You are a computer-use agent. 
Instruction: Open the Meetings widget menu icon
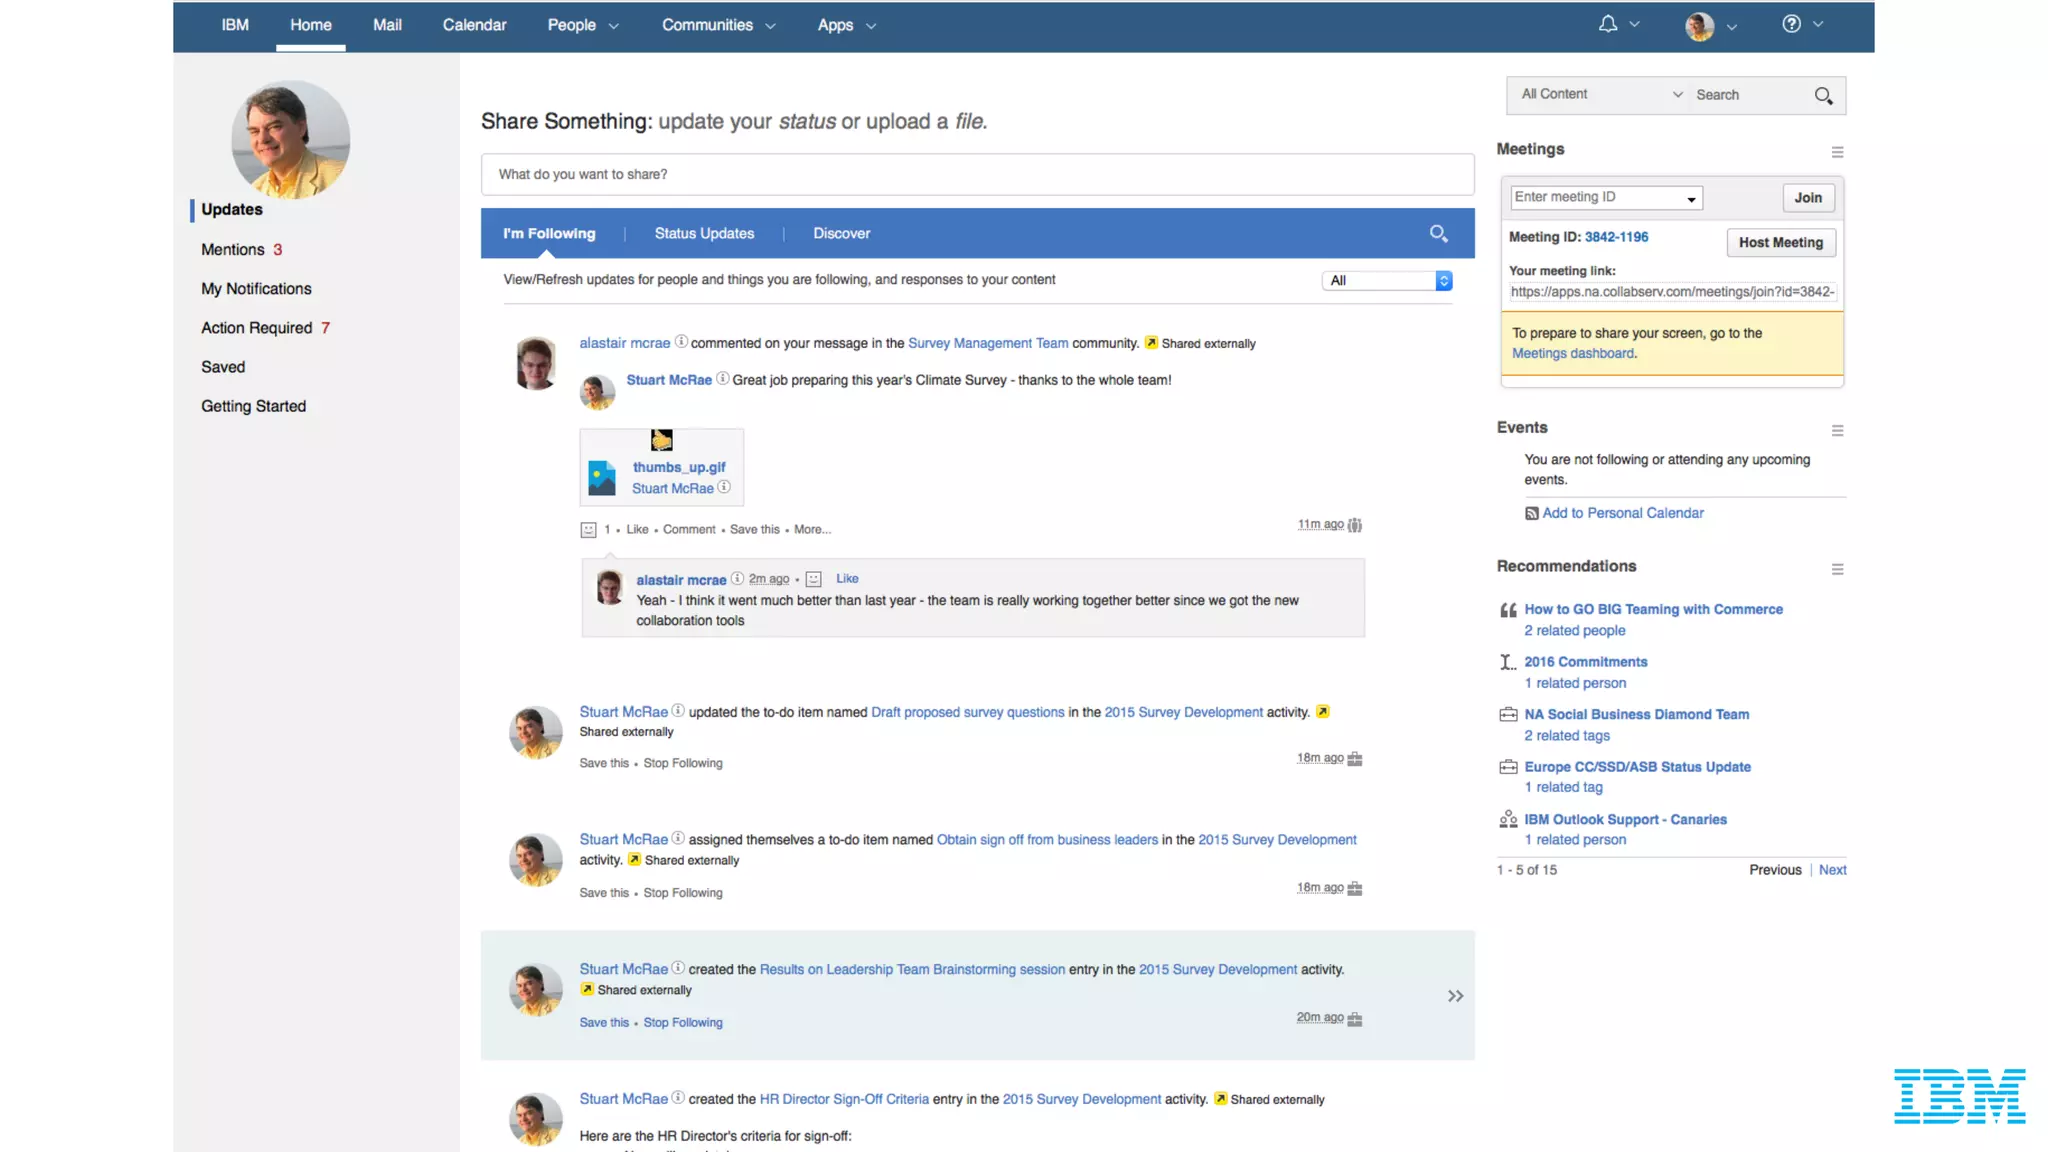pyautogui.click(x=1837, y=152)
